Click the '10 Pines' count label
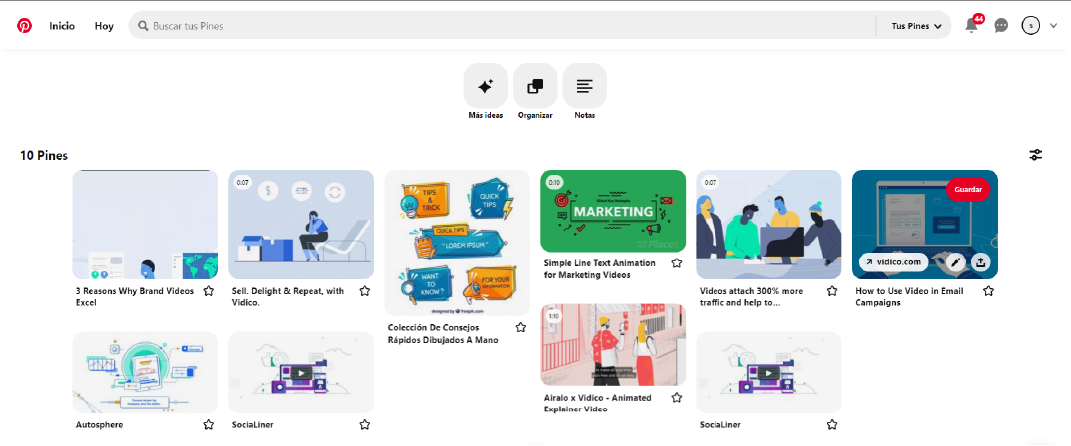The width and height of the screenshot is (1071, 446). tap(44, 156)
